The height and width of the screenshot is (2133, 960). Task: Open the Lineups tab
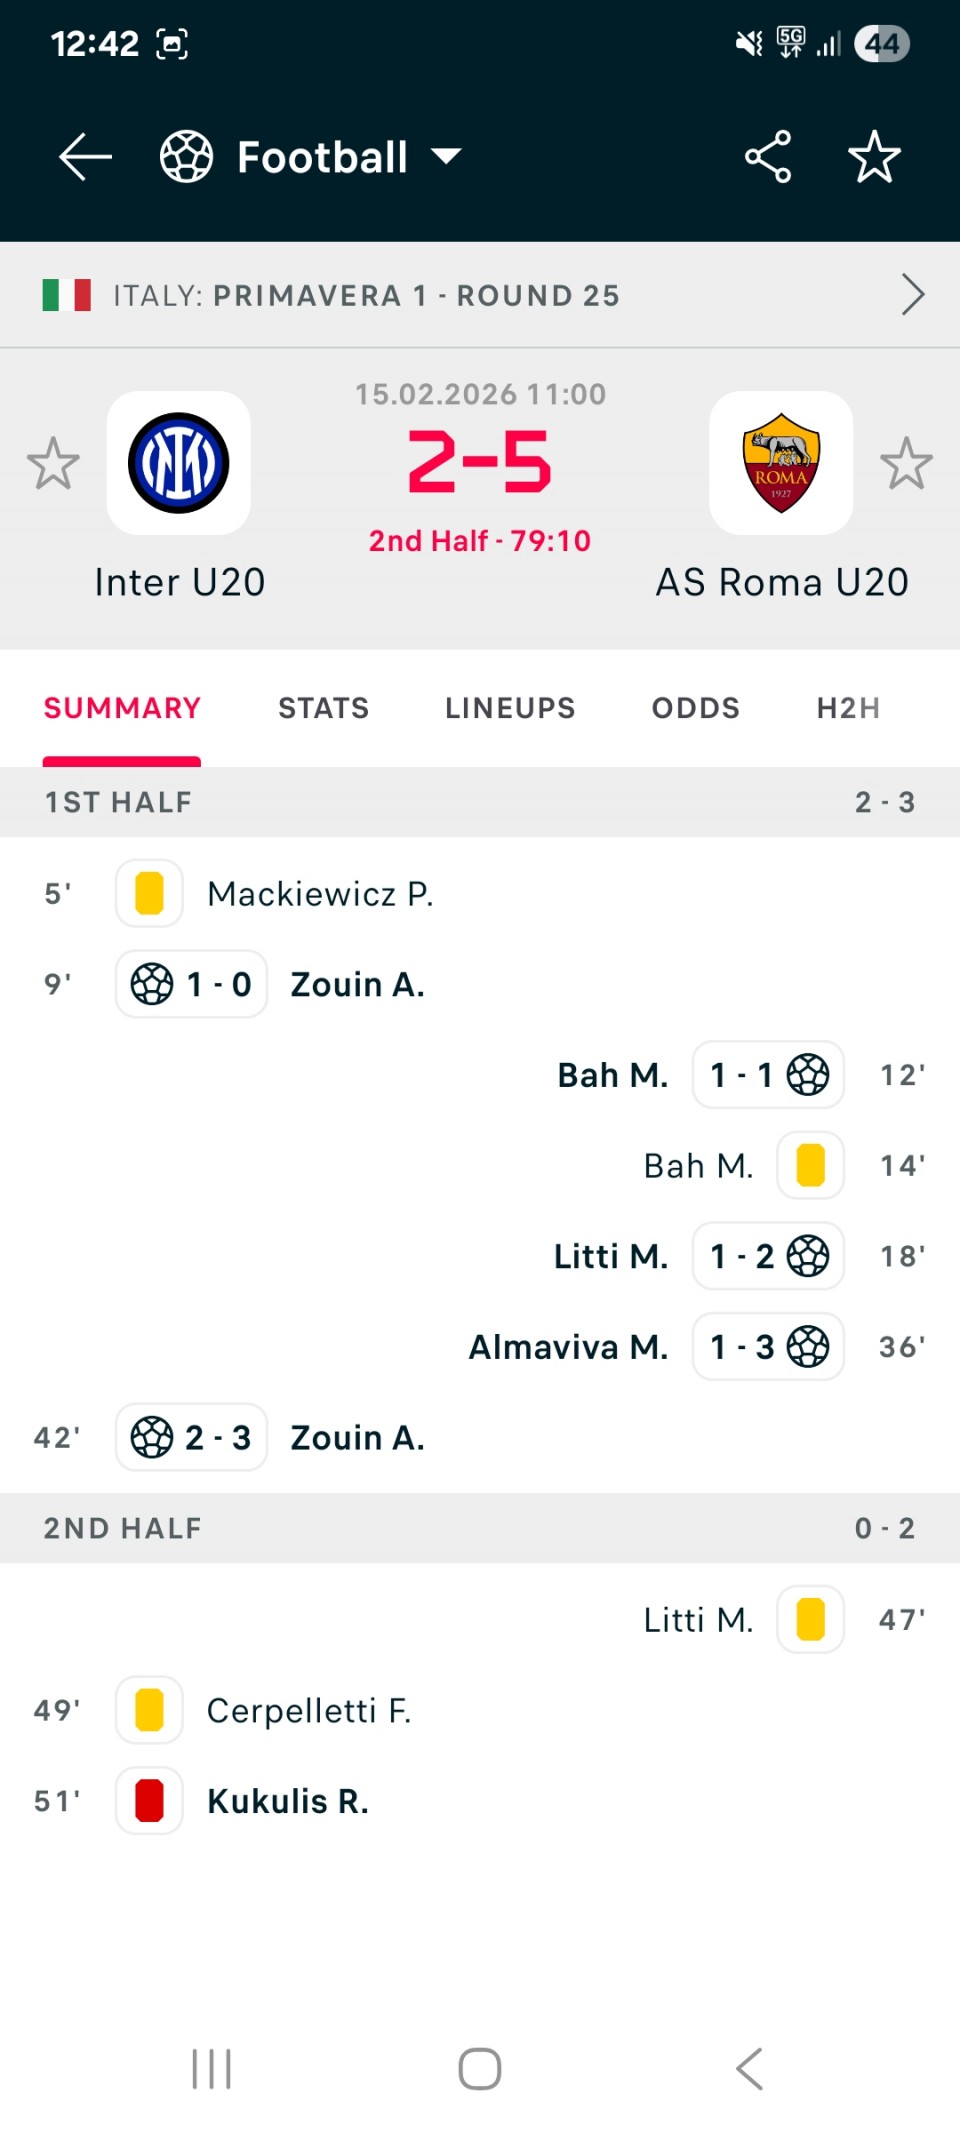(510, 708)
